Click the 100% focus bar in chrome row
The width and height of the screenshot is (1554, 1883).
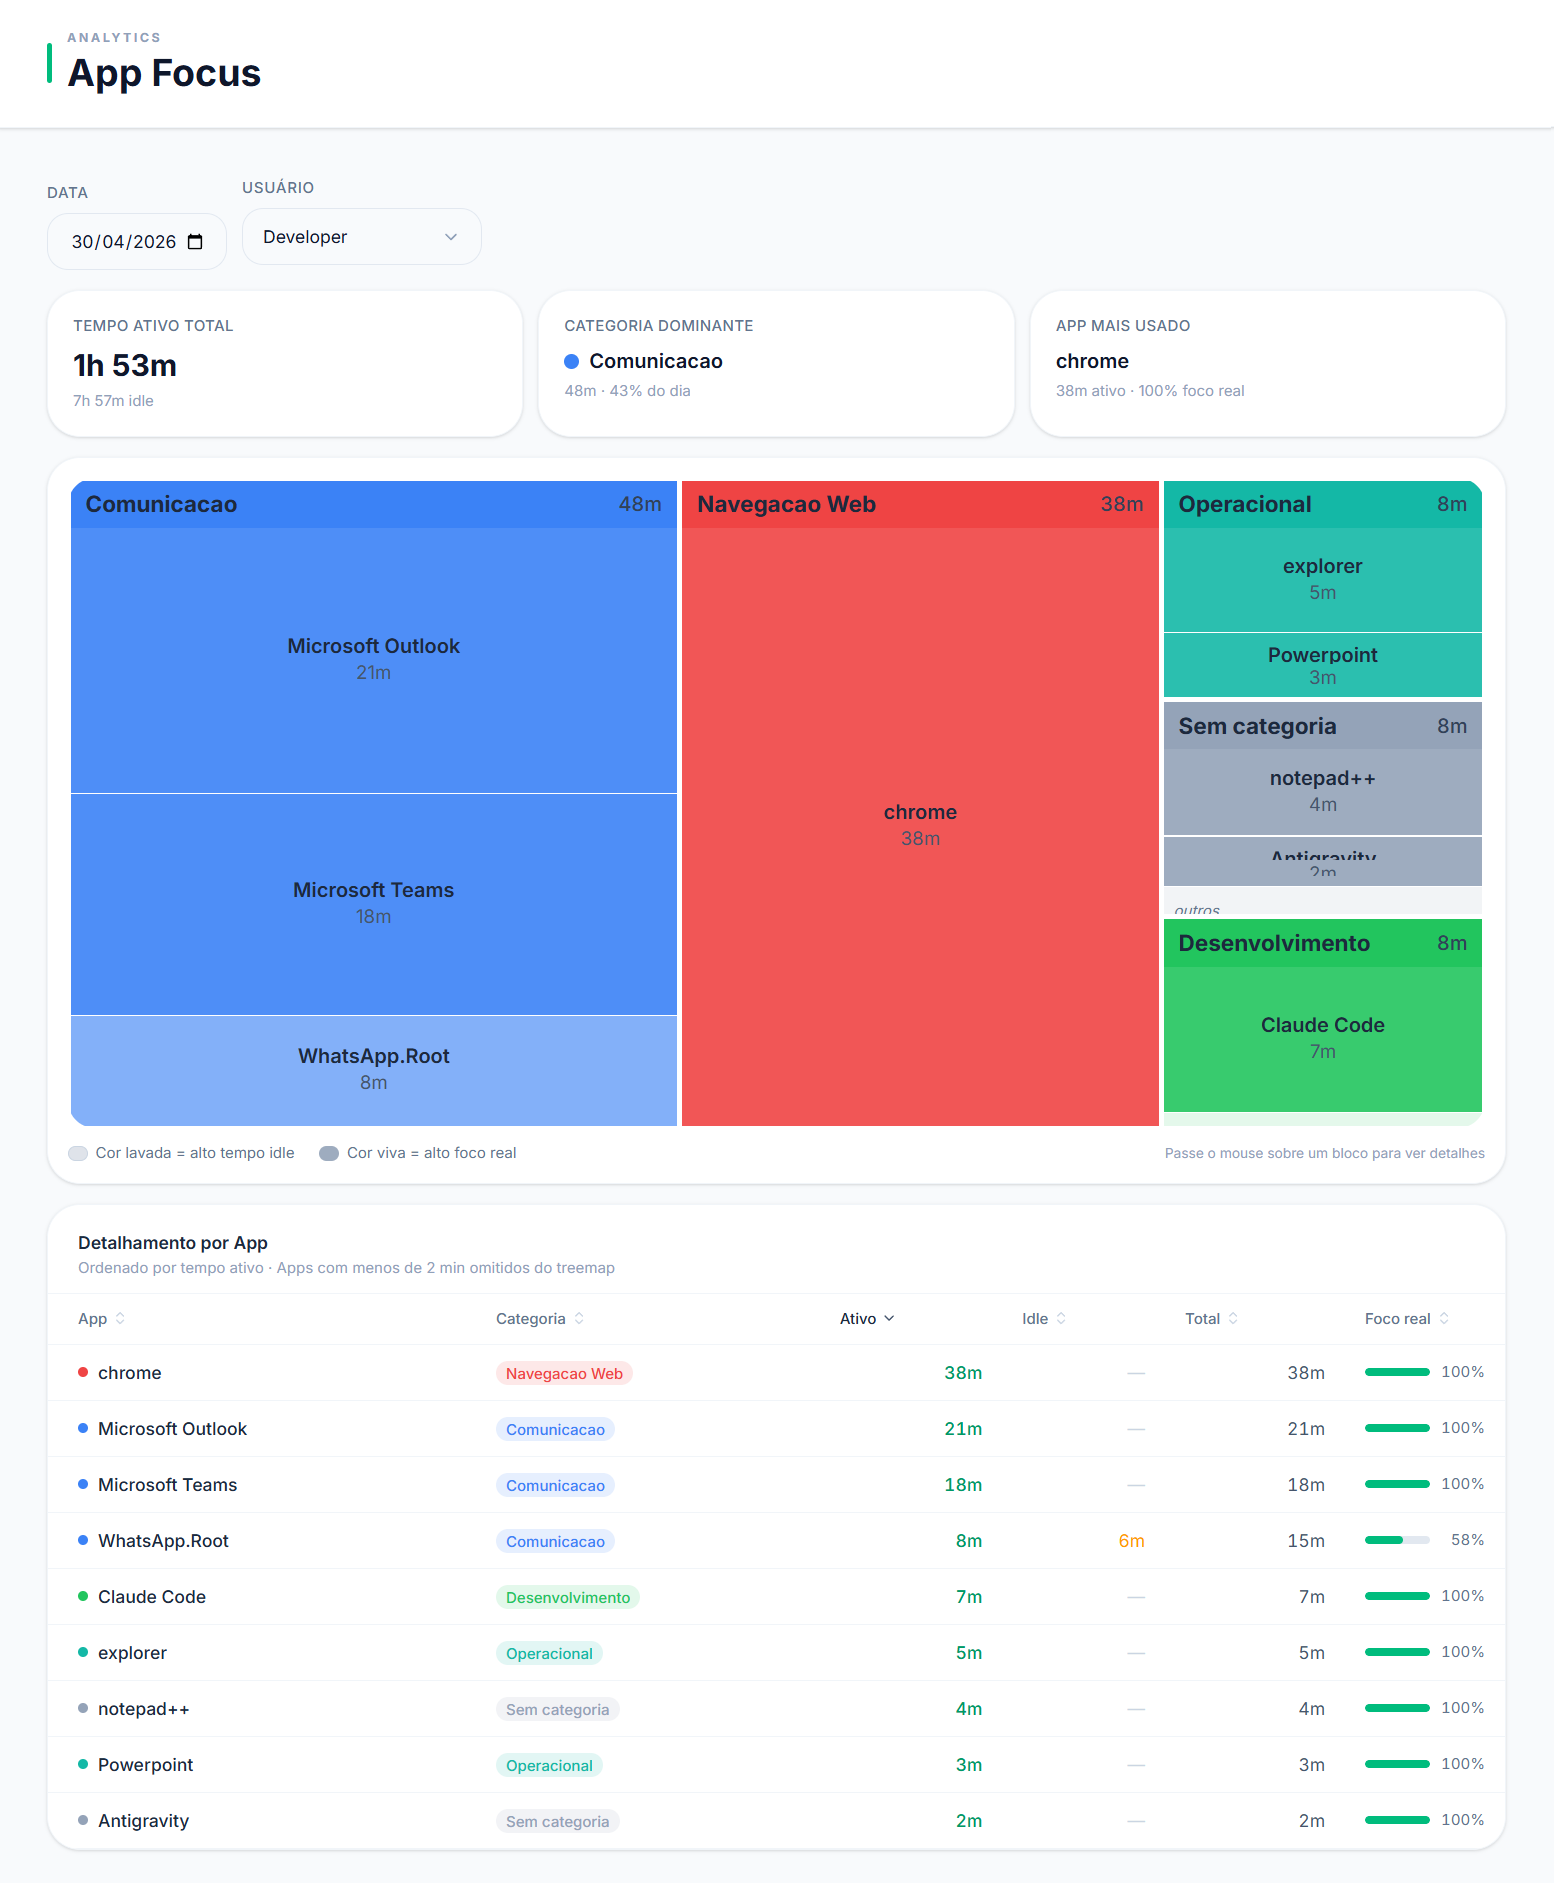1397,1372
